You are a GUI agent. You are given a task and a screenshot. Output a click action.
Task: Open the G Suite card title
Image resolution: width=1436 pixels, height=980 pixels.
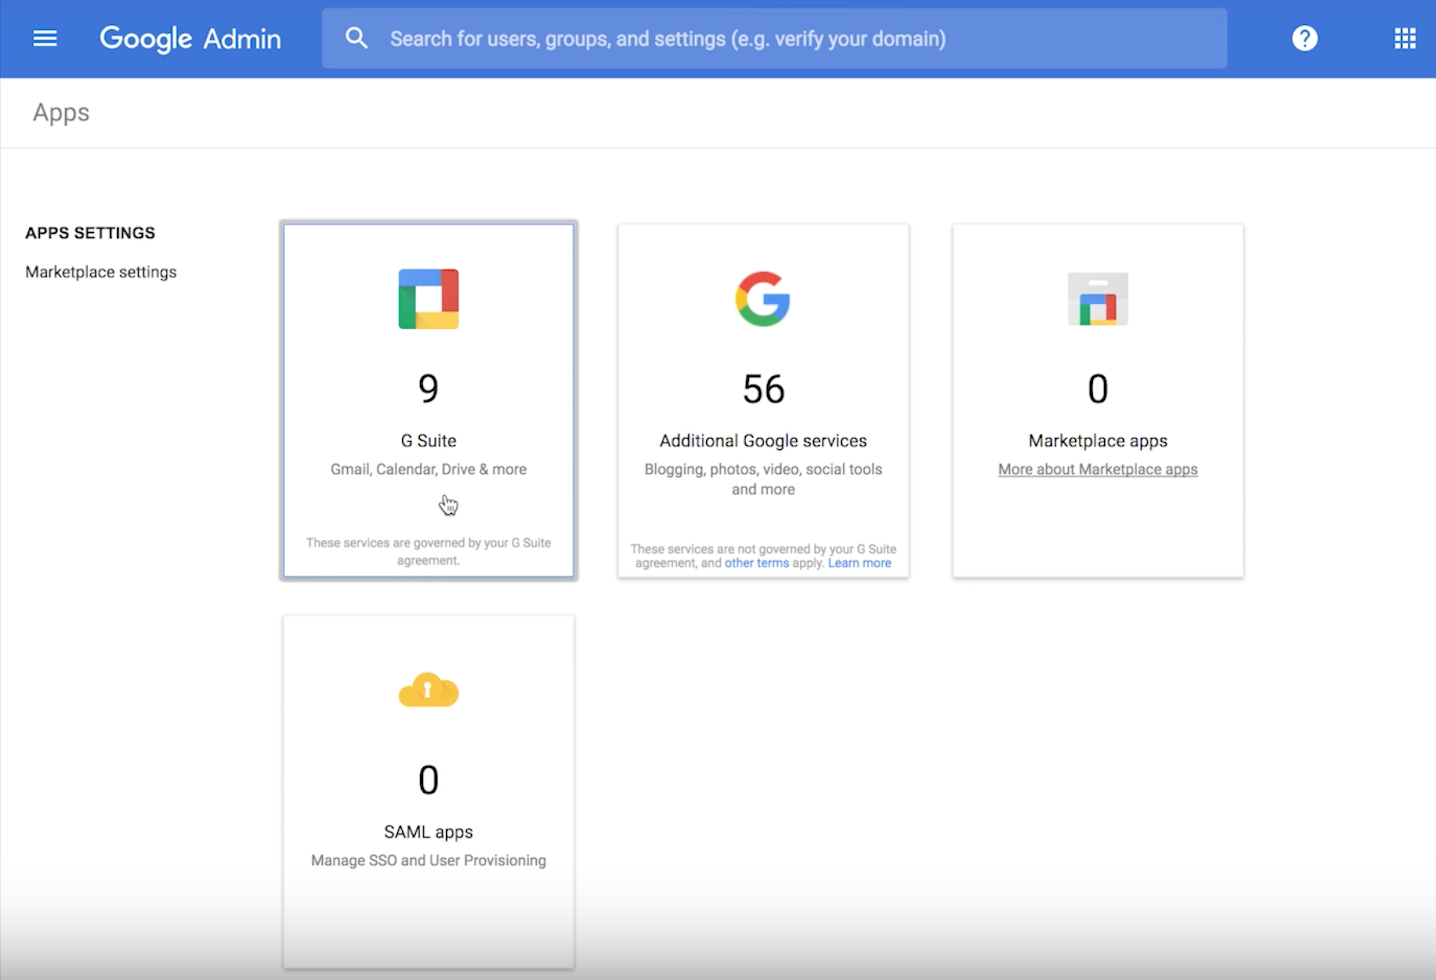click(429, 441)
